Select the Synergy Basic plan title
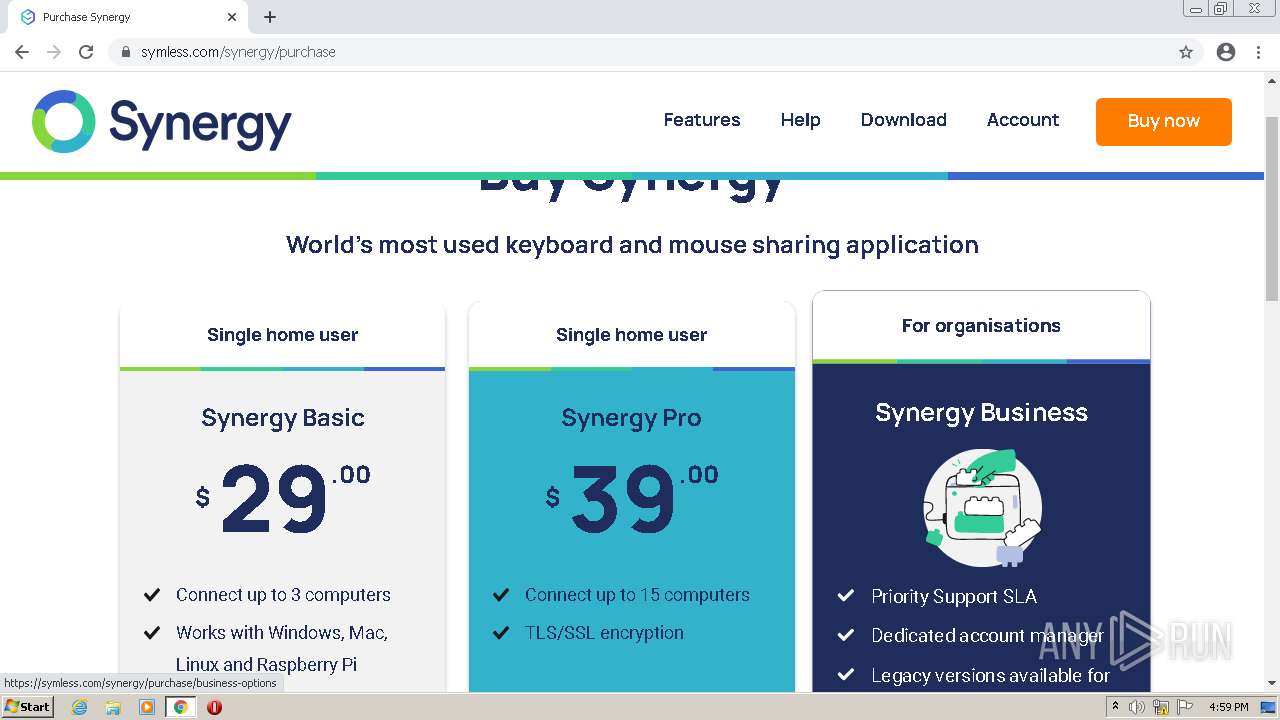Image resolution: width=1280 pixels, height=720 pixels. coord(283,417)
